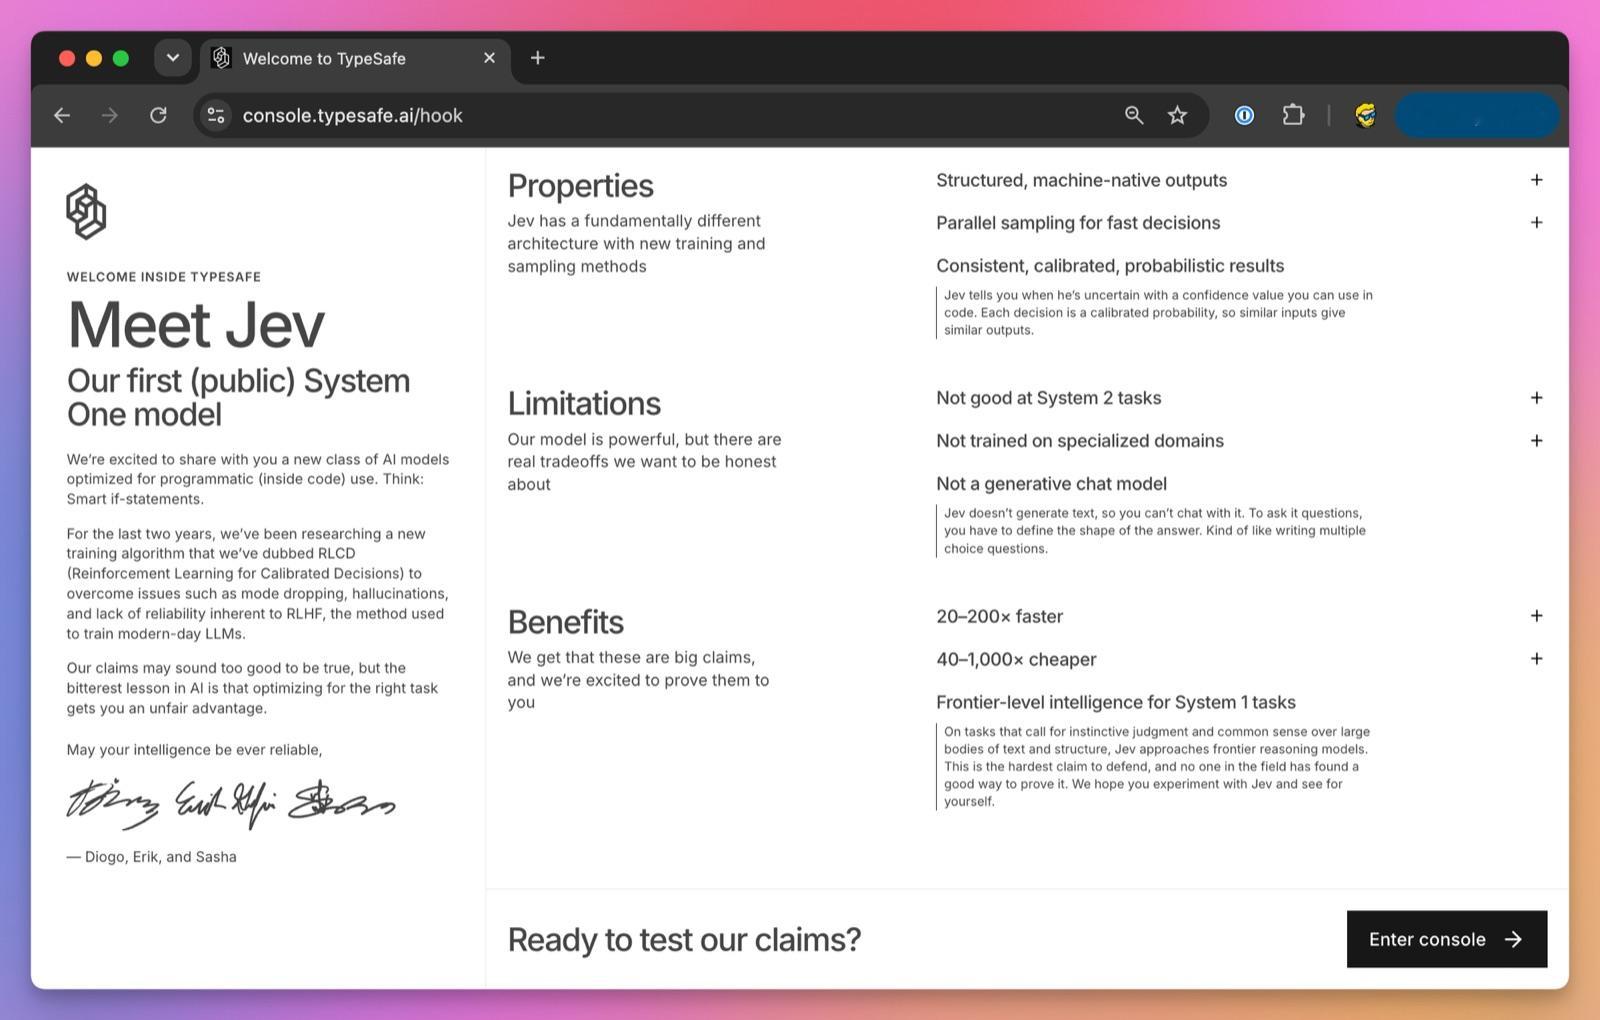Collapse Not a generative chat model heading

coord(1051,484)
